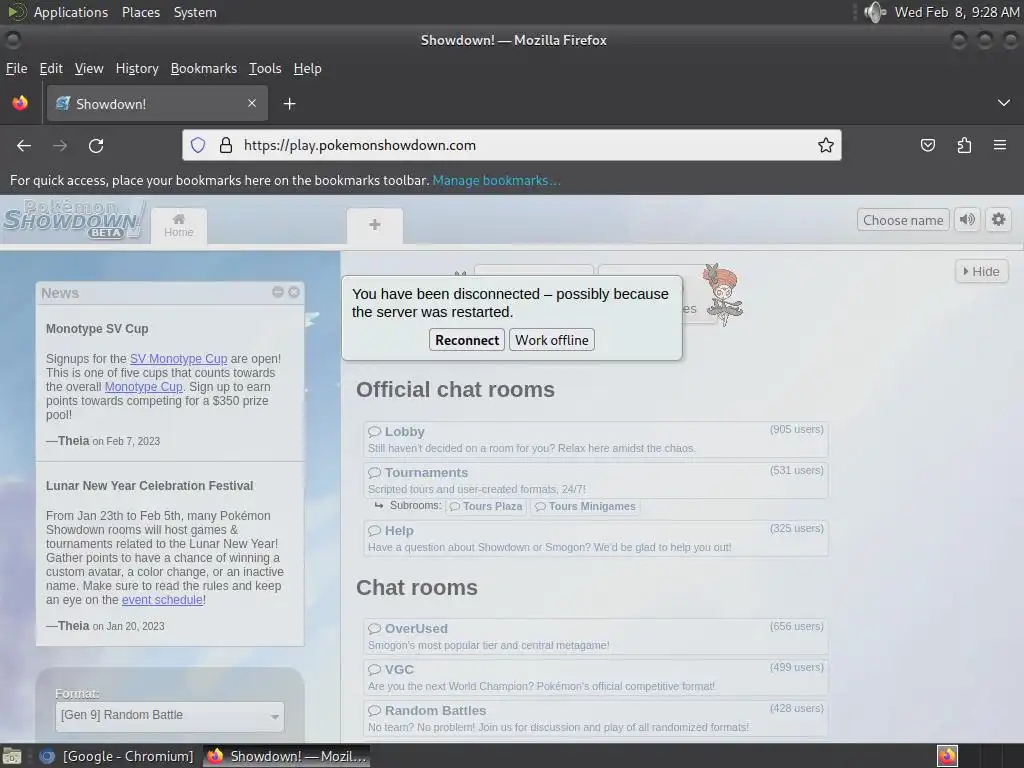Click the Pokémon Showdown BETA logo
This screenshot has width=1024, height=768.
(72, 219)
